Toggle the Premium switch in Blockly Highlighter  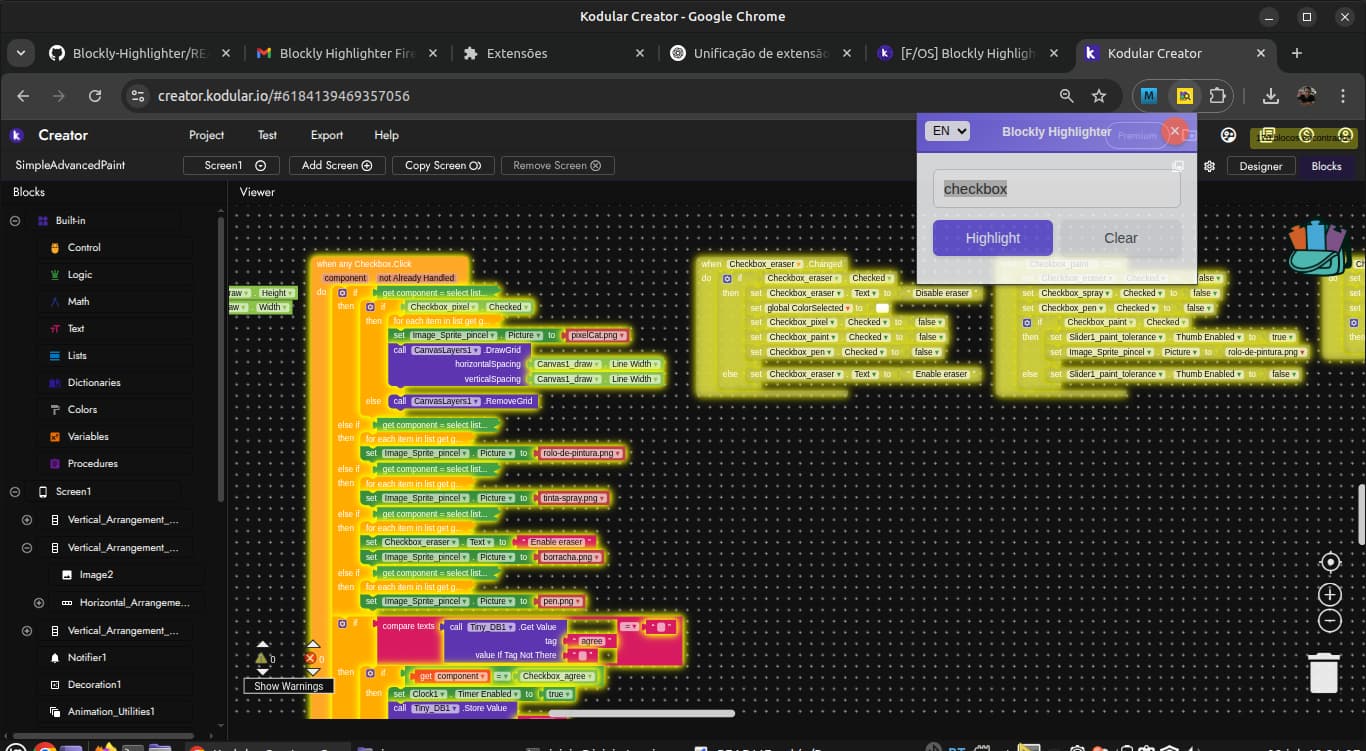tap(1137, 135)
